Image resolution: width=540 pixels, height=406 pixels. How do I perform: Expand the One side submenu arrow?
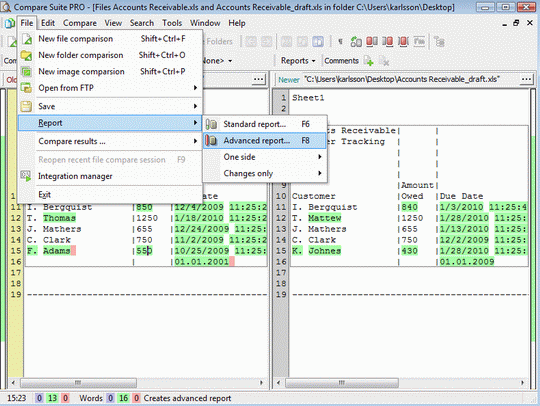pyautogui.click(x=320, y=157)
